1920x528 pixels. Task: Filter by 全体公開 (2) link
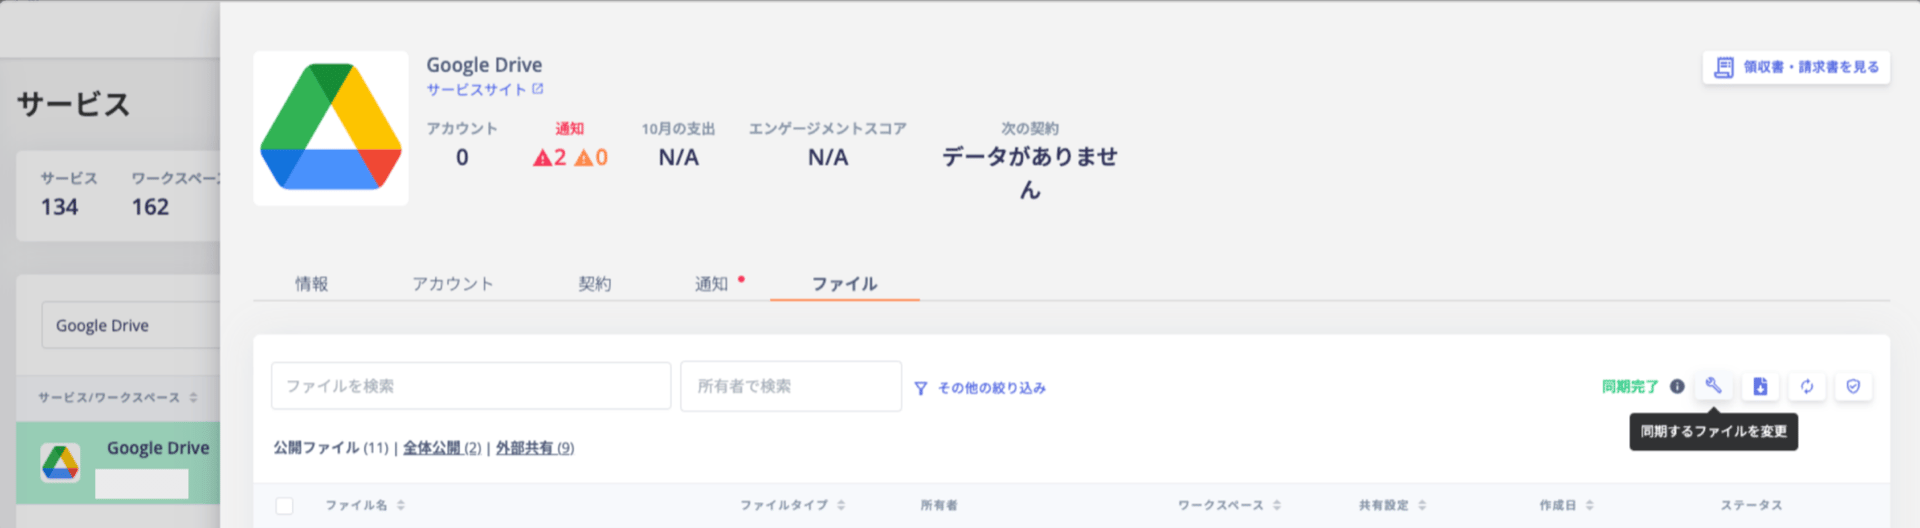pos(442,448)
